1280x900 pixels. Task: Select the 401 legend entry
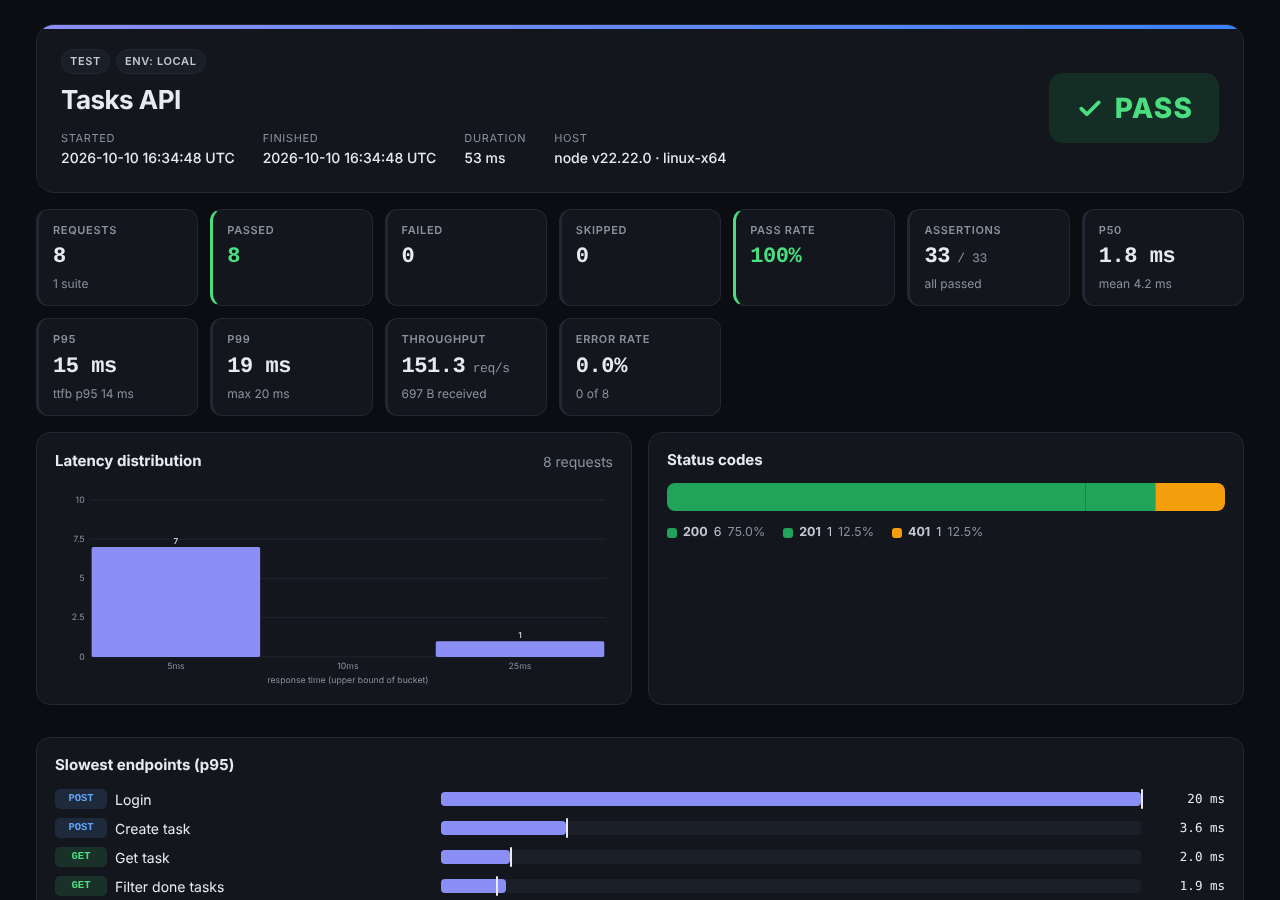coord(937,532)
